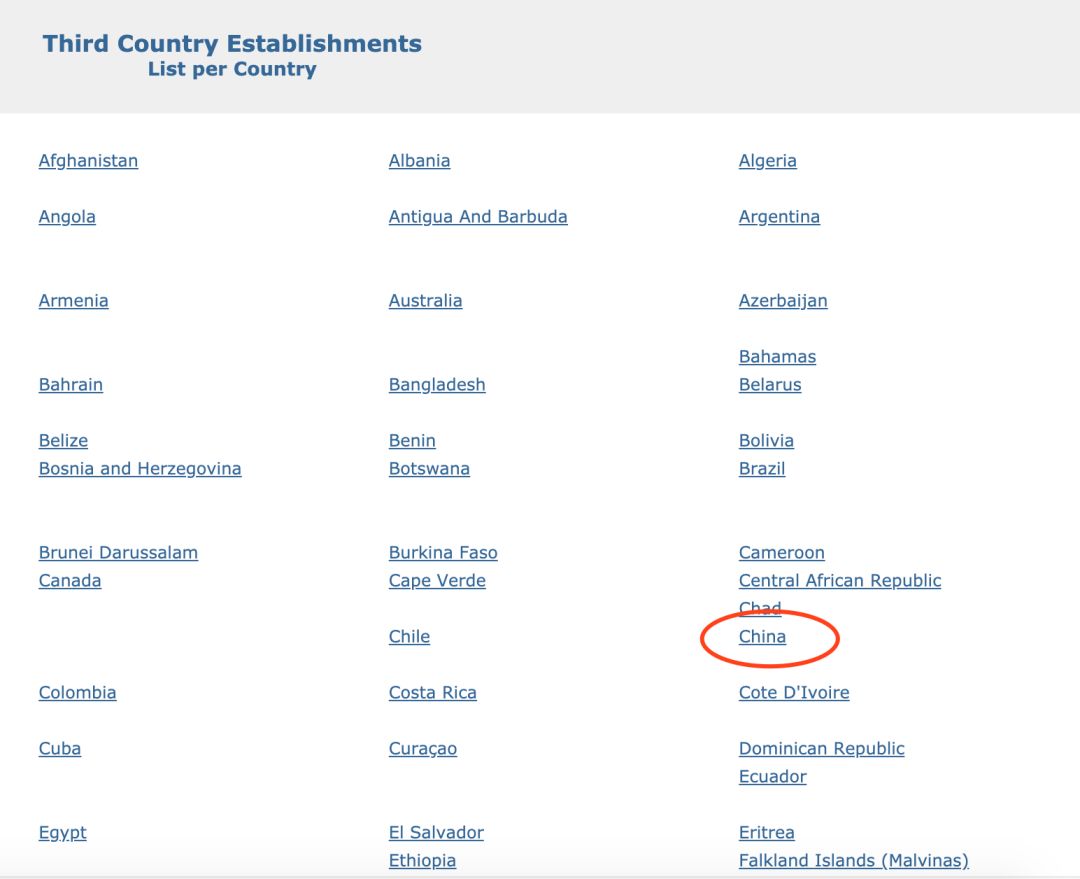Click the Falkland Islands (Malvinas) link

[x=853, y=861]
